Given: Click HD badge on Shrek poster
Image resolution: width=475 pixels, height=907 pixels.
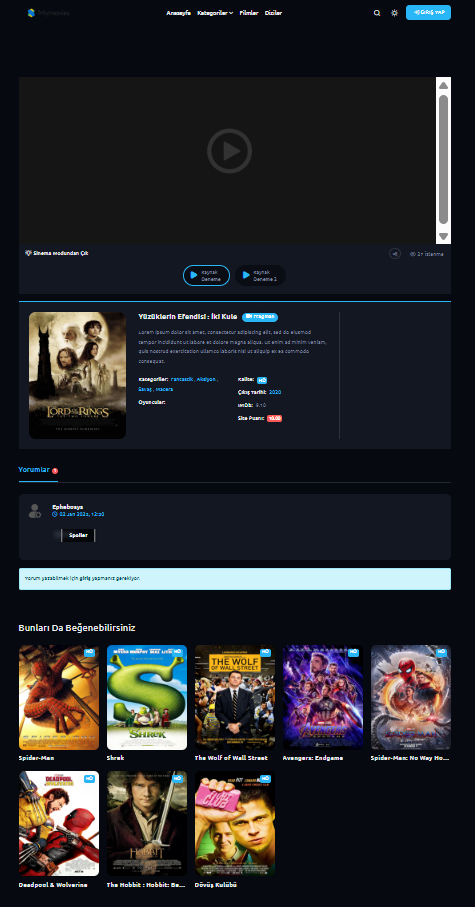Looking at the screenshot, I should pyautogui.click(x=177, y=652).
